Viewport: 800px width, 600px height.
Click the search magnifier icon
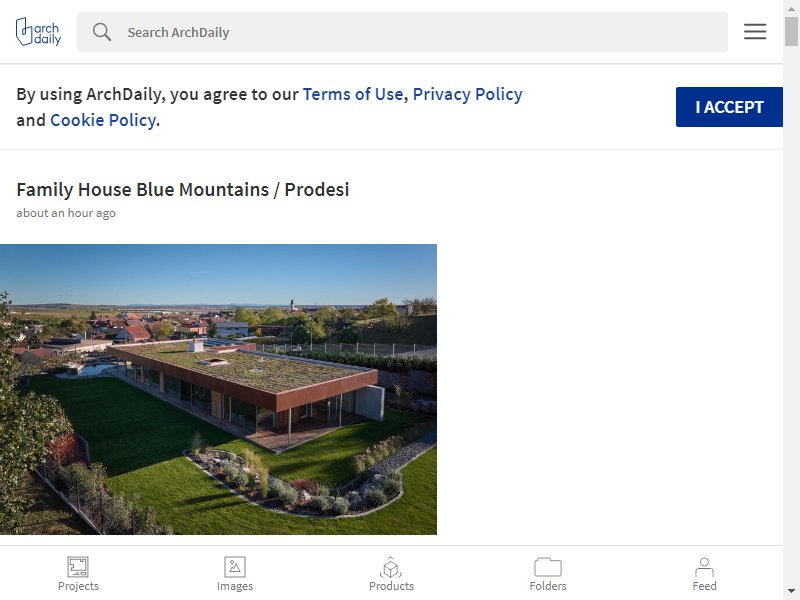click(102, 32)
